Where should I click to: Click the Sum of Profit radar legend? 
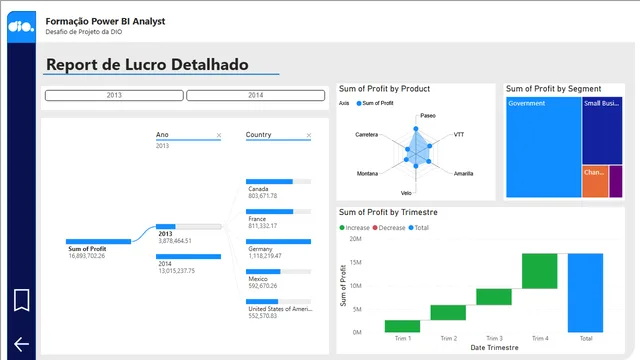(375, 103)
